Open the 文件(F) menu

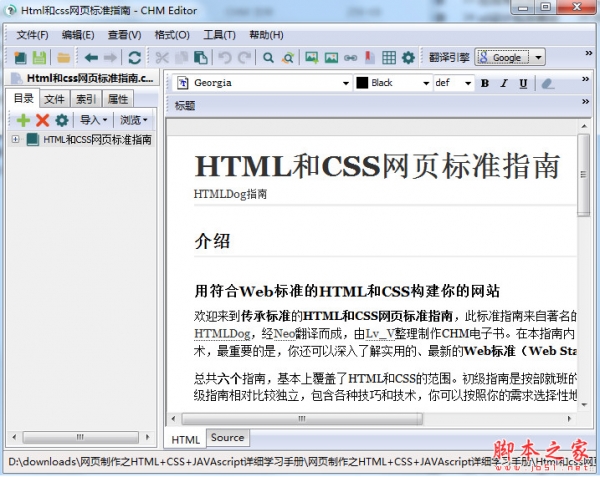[32, 35]
